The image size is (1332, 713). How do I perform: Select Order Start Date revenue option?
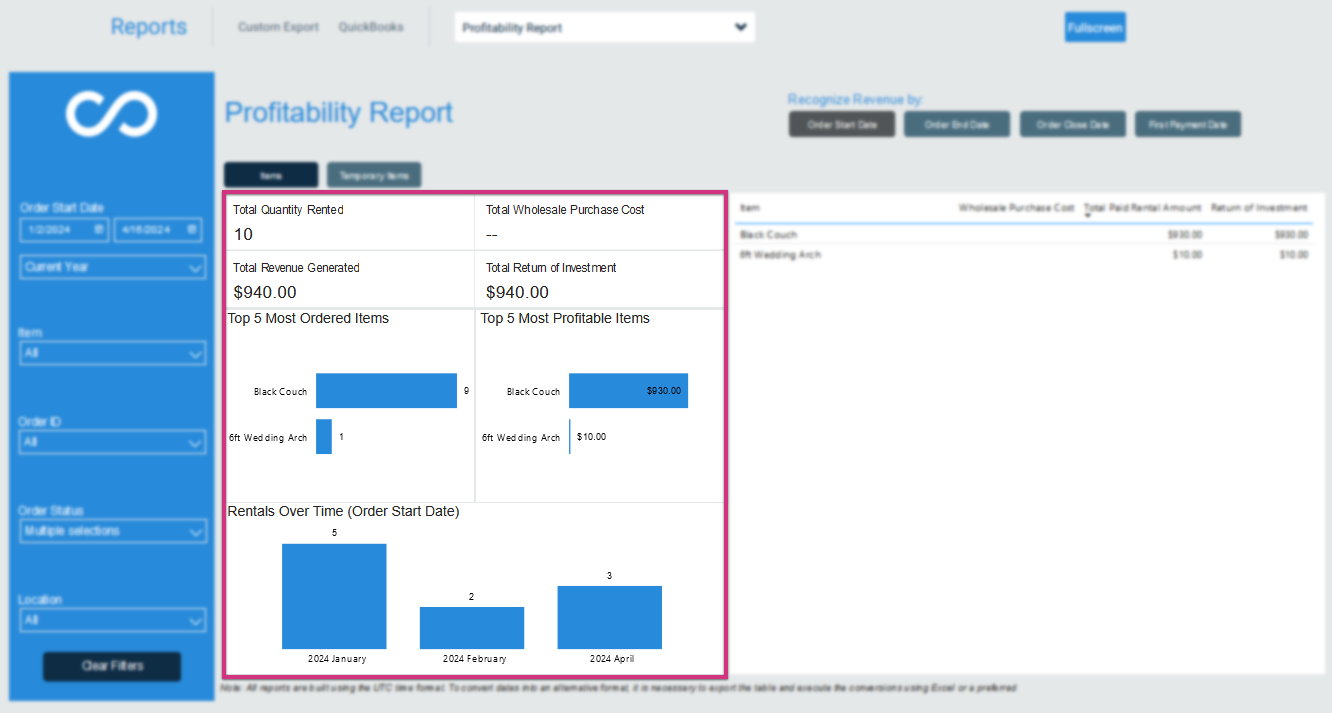(842, 125)
